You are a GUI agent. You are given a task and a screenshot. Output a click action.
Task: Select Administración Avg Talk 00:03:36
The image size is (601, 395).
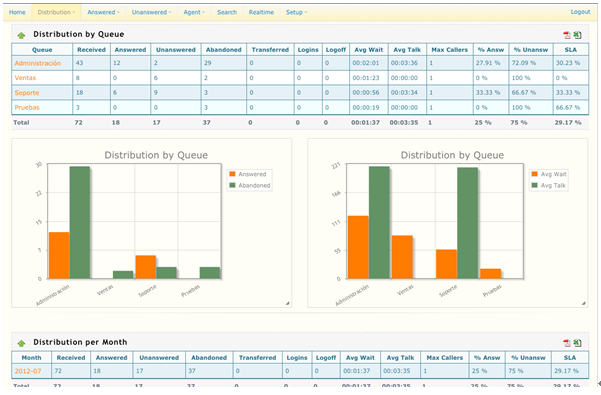tap(404, 63)
